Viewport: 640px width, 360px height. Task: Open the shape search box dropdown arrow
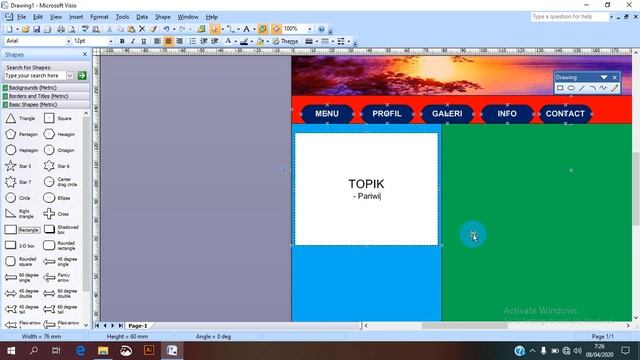(x=70, y=76)
